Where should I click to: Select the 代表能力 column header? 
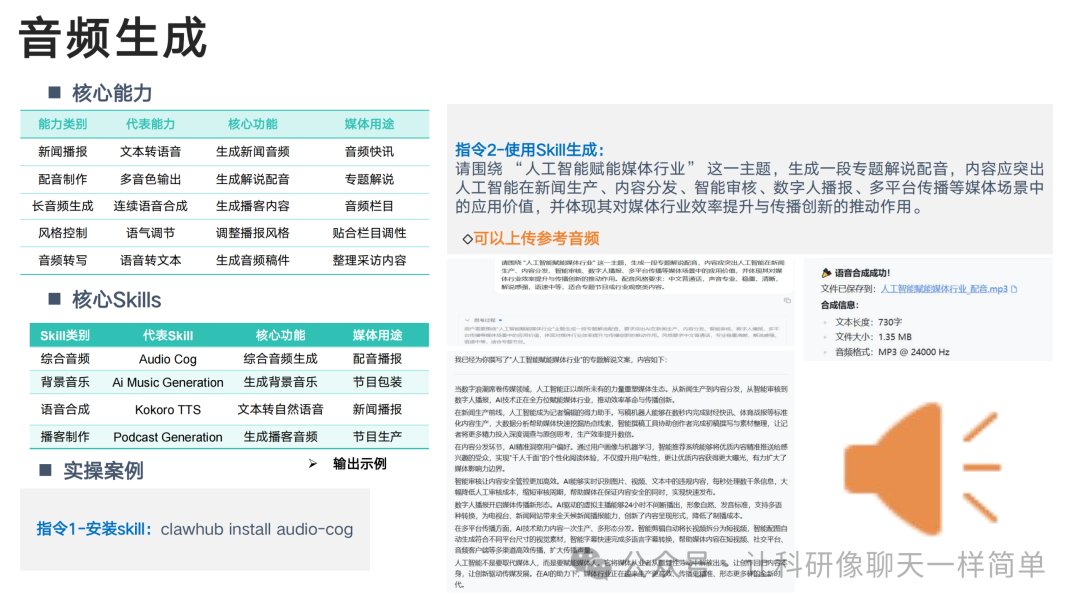150,124
